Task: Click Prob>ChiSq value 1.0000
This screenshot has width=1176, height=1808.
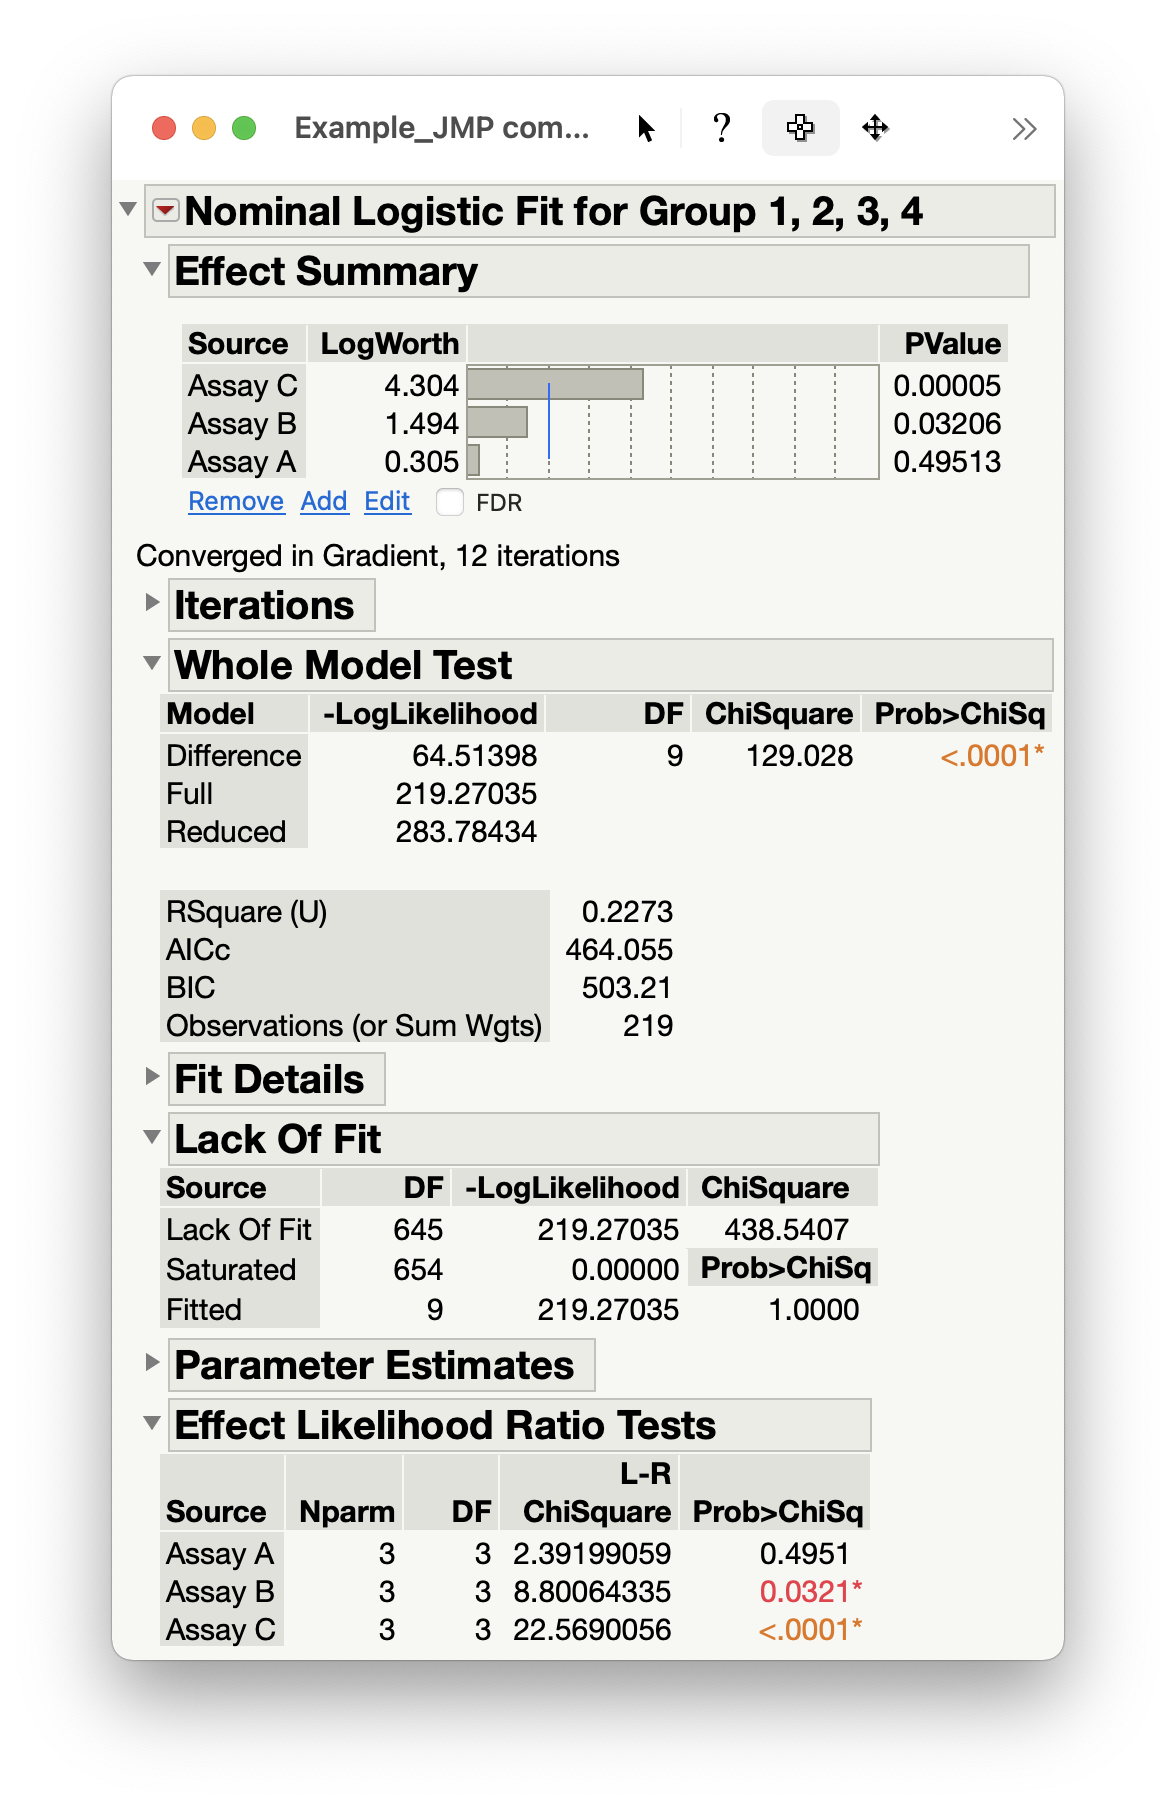Action: (813, 1310)
